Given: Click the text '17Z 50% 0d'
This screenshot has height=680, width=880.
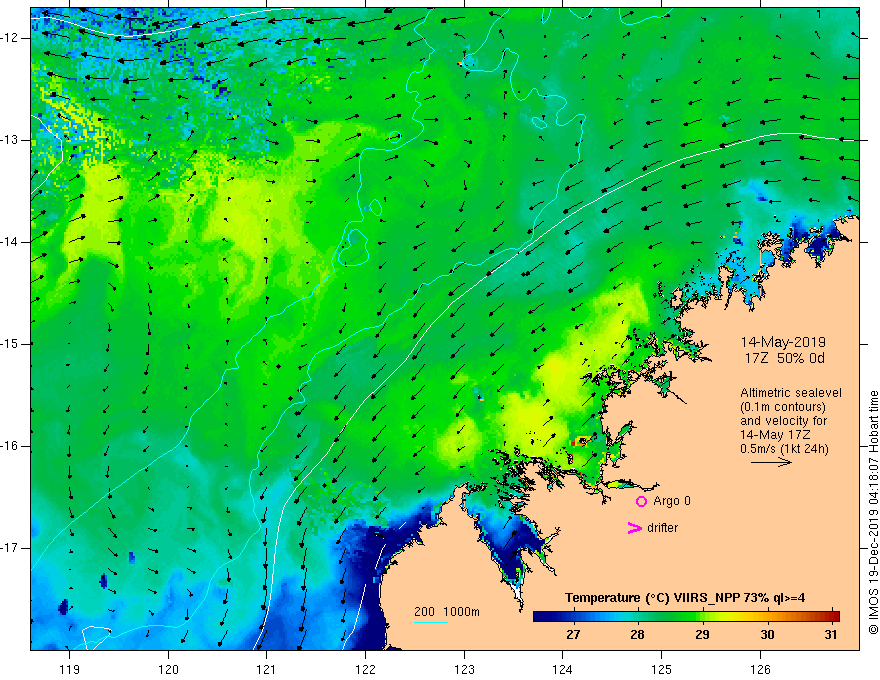Looking at the screenshot, I should [785, 359].
